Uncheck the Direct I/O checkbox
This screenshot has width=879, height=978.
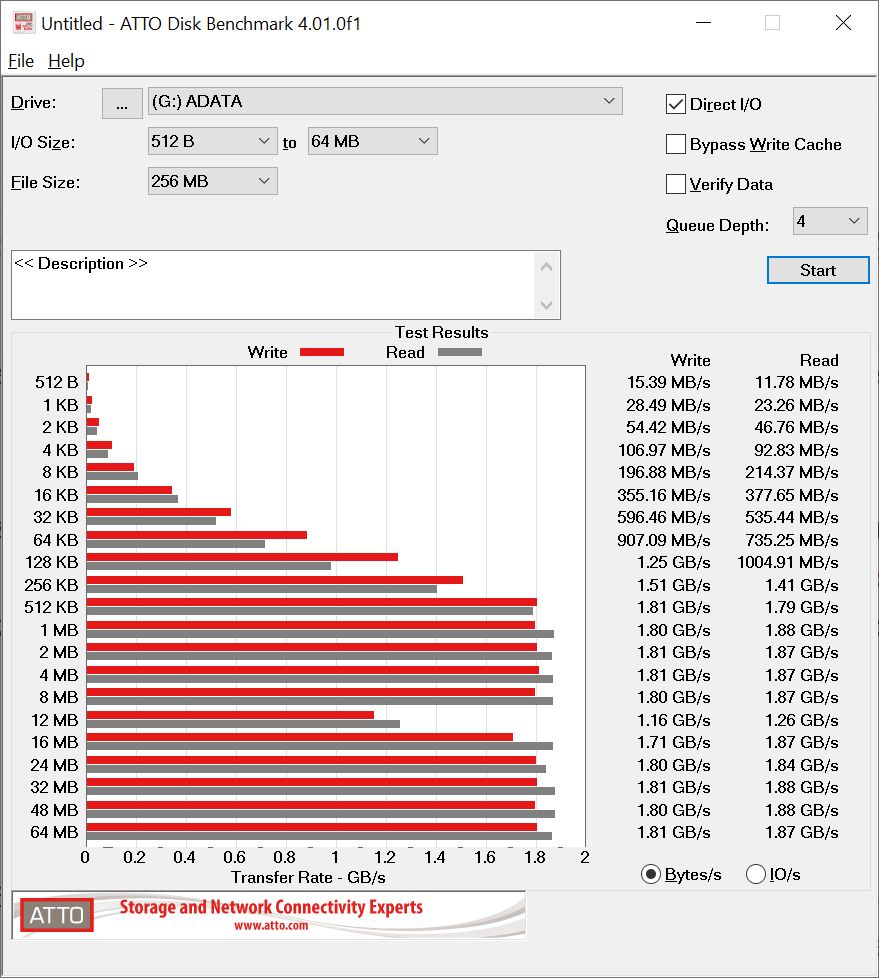click(676, 104)
